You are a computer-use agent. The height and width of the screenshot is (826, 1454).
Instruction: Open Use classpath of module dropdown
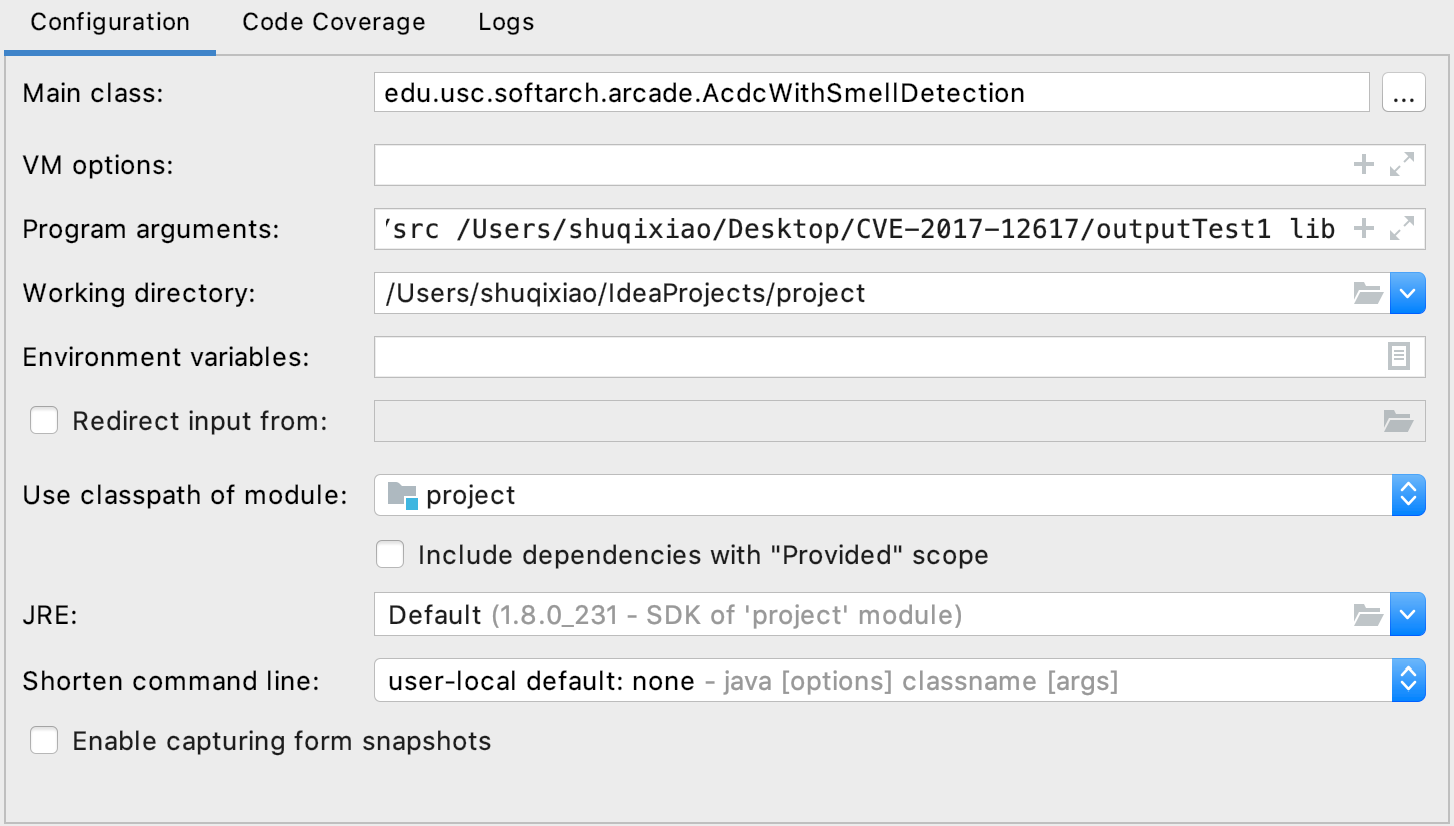click(x=1408, y=494)
